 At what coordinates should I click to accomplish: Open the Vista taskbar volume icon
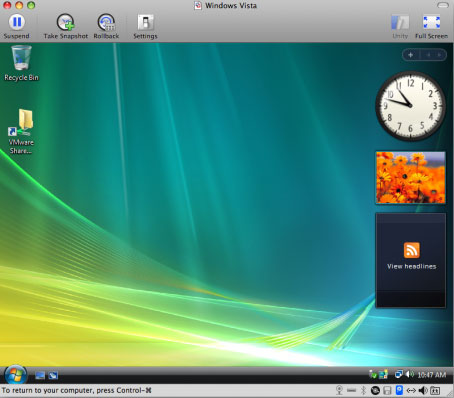point(410,374)
